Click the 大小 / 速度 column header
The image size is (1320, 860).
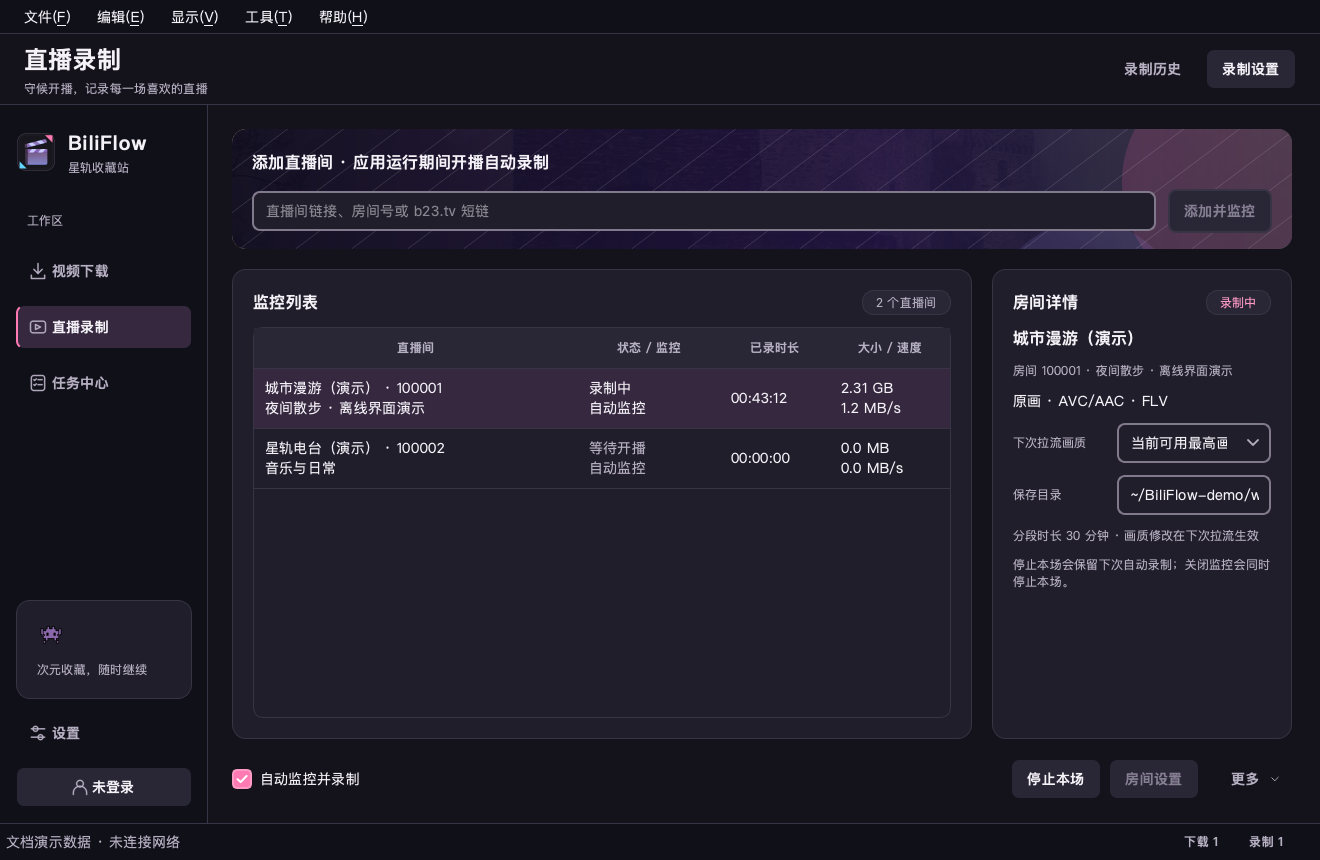coord(889,348)
